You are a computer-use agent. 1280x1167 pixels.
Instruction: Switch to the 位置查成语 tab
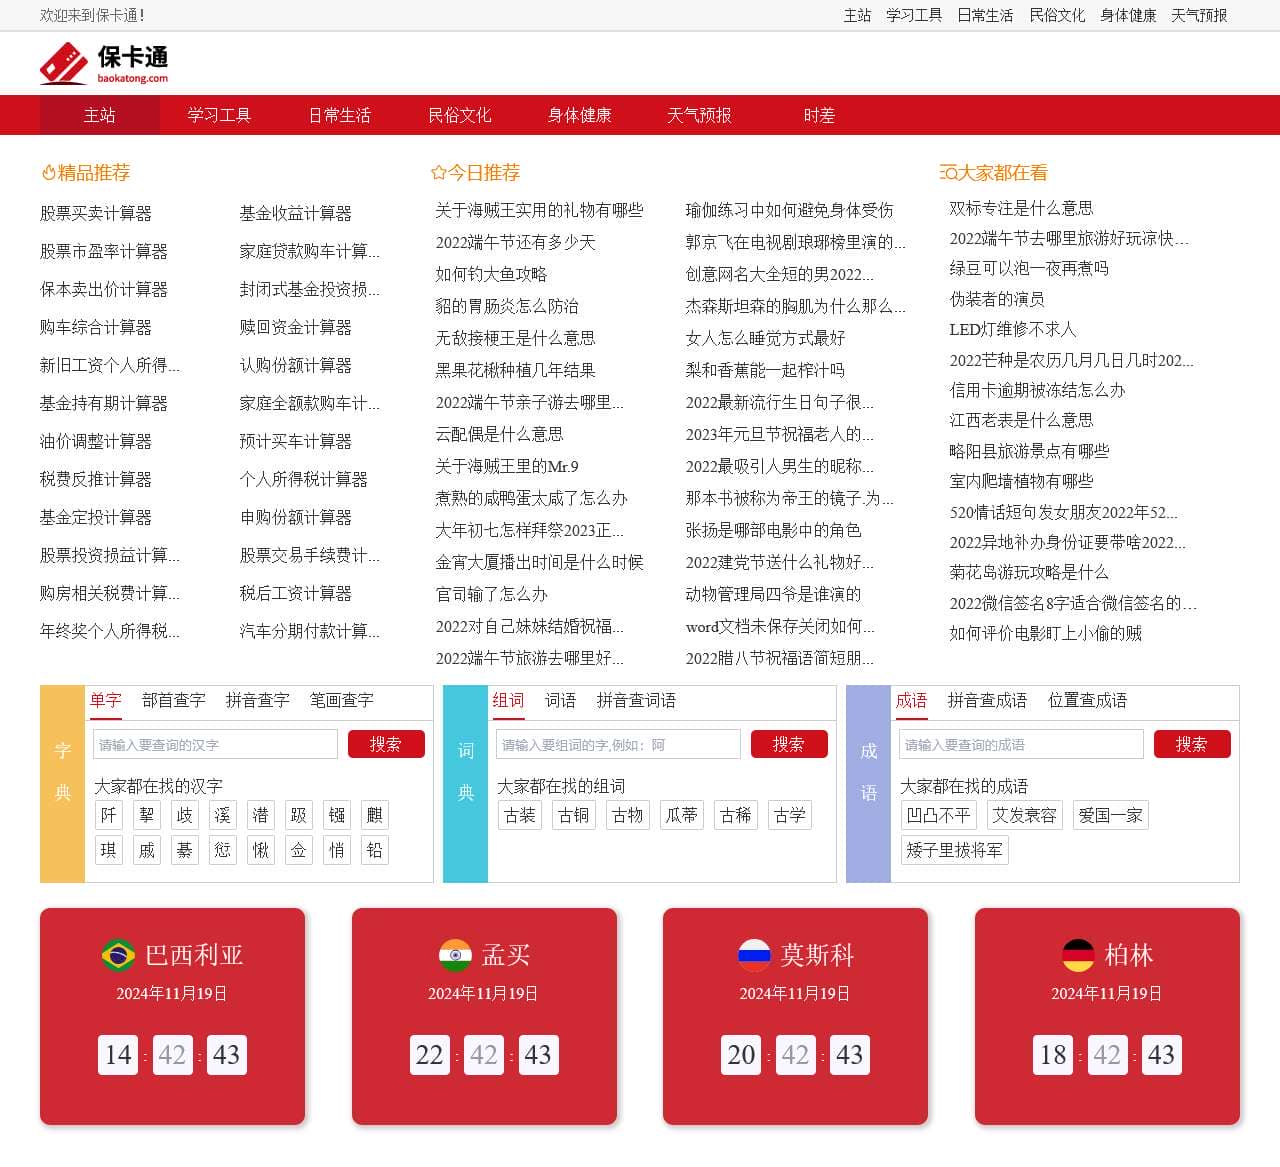pos(1087,701)
